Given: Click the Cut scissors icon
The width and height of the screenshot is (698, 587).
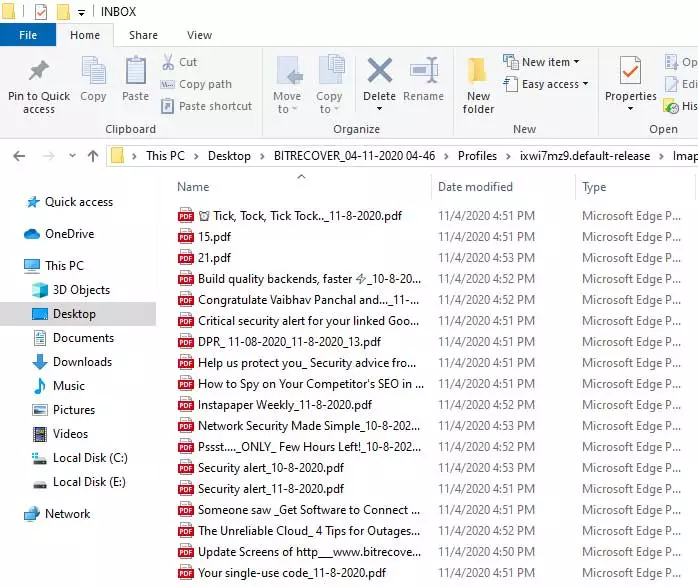Looking at the screenshot, I should click(x=168, y=62).
